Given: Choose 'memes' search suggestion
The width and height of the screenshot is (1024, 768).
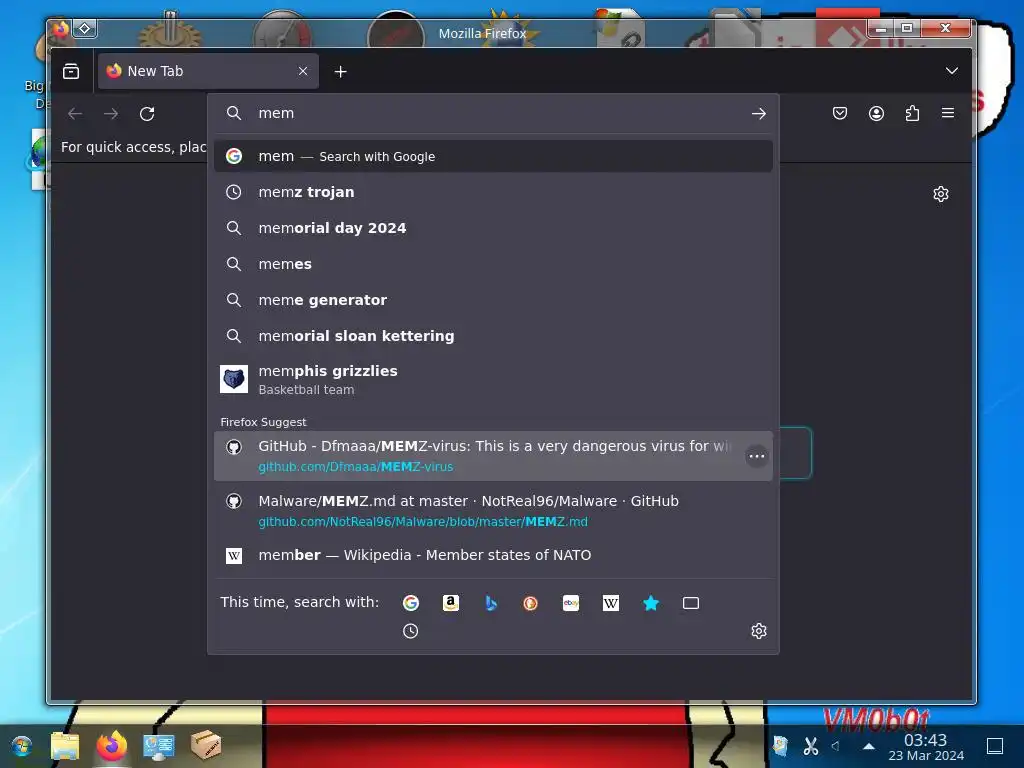Looking at the screenshot, I should [493, 264].
